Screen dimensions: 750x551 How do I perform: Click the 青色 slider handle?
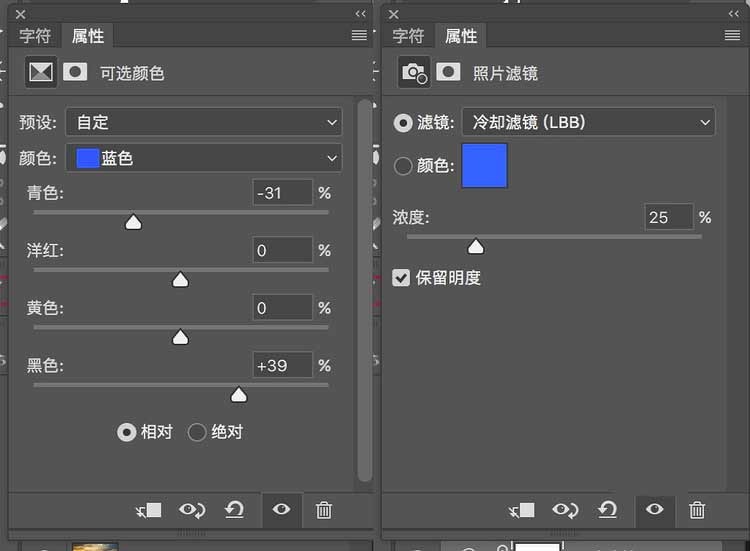point(133,222)
